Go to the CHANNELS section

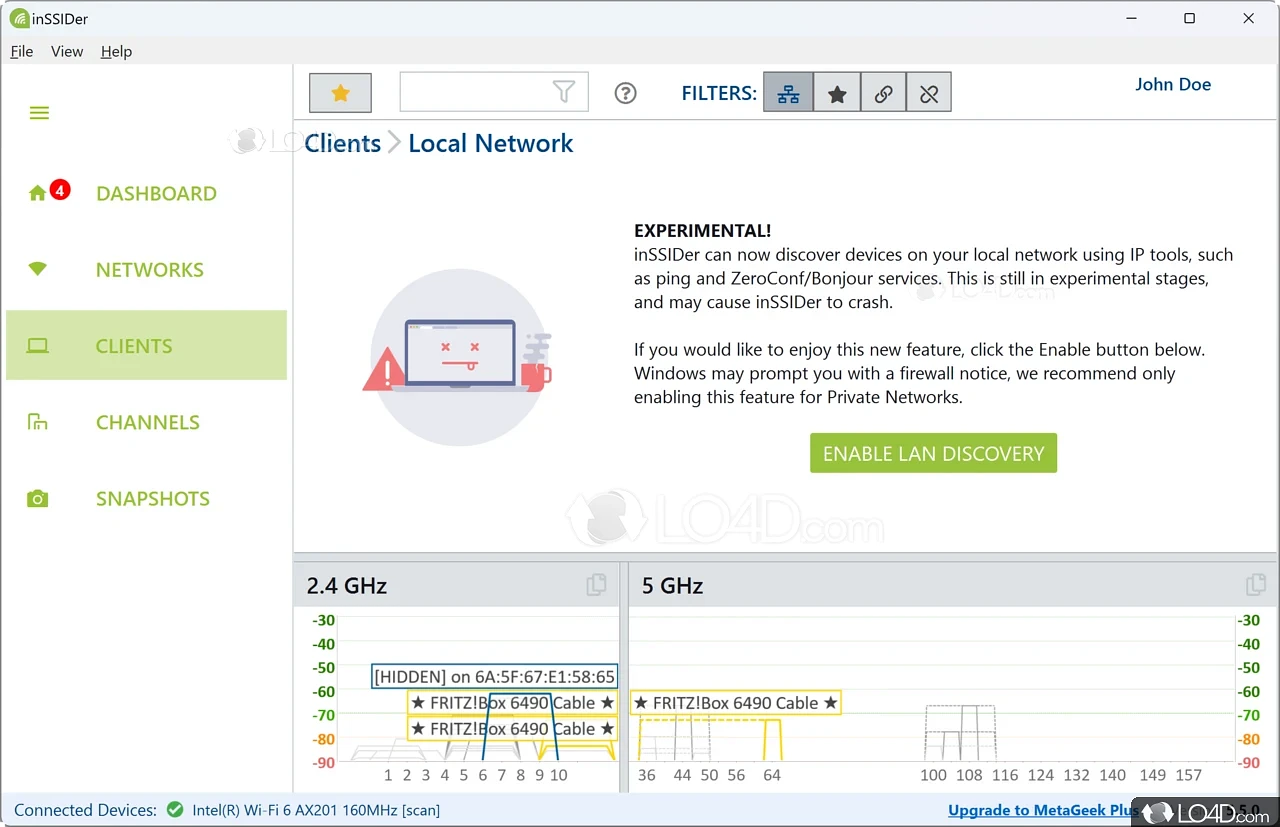pyautogui.click(x=148, y=422)
